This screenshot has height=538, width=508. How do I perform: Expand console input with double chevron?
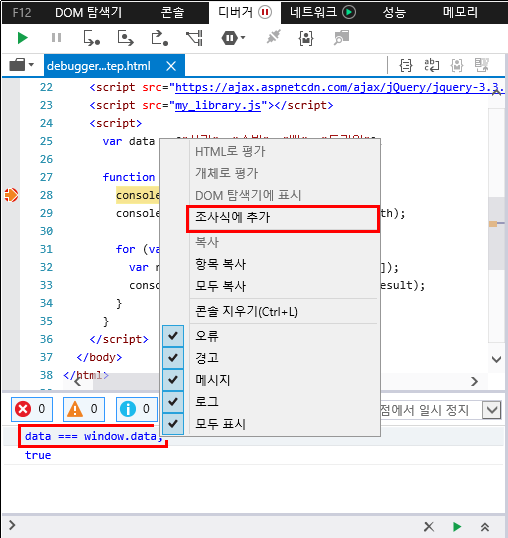tap(485, 526)
